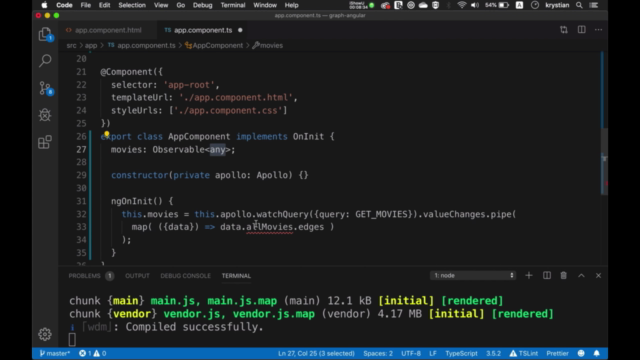Show code actions lightbulb on line 26
640x360 pixels.
pos(107,133)
